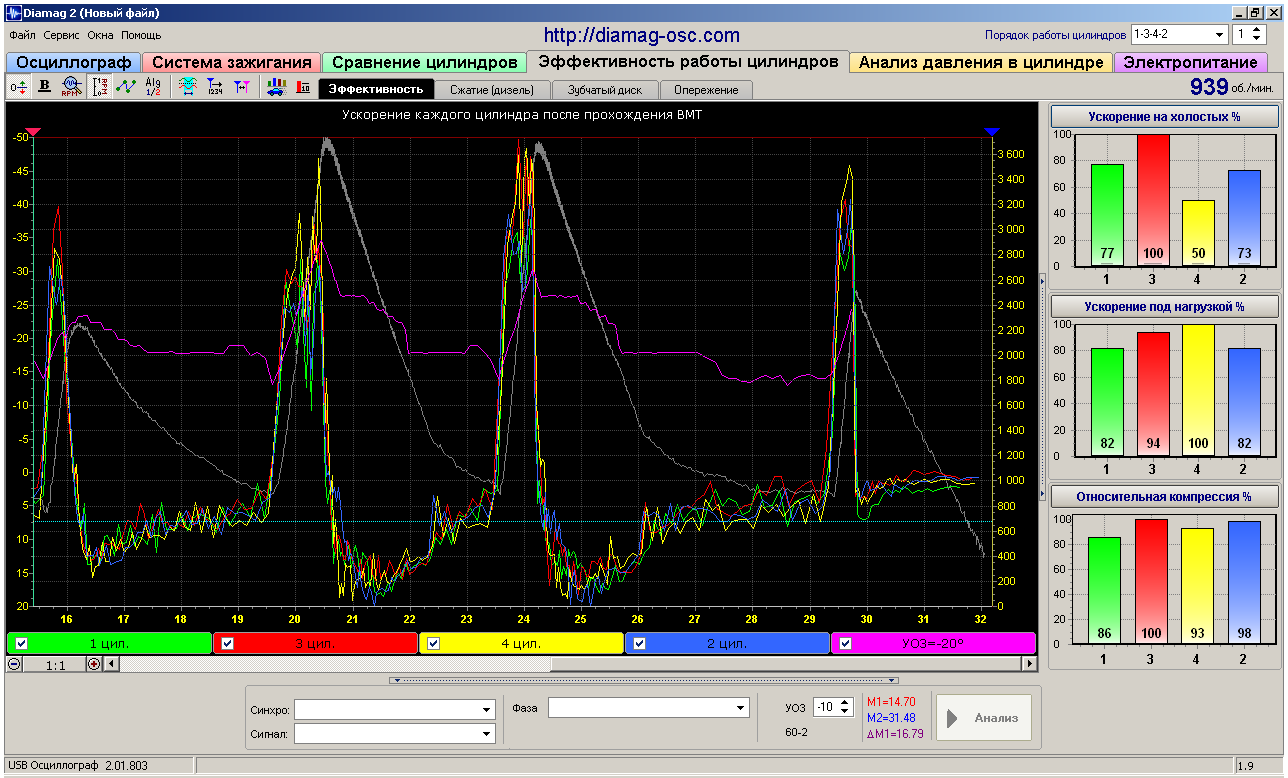Click the zoom in plus icon

tap(94, 663)
